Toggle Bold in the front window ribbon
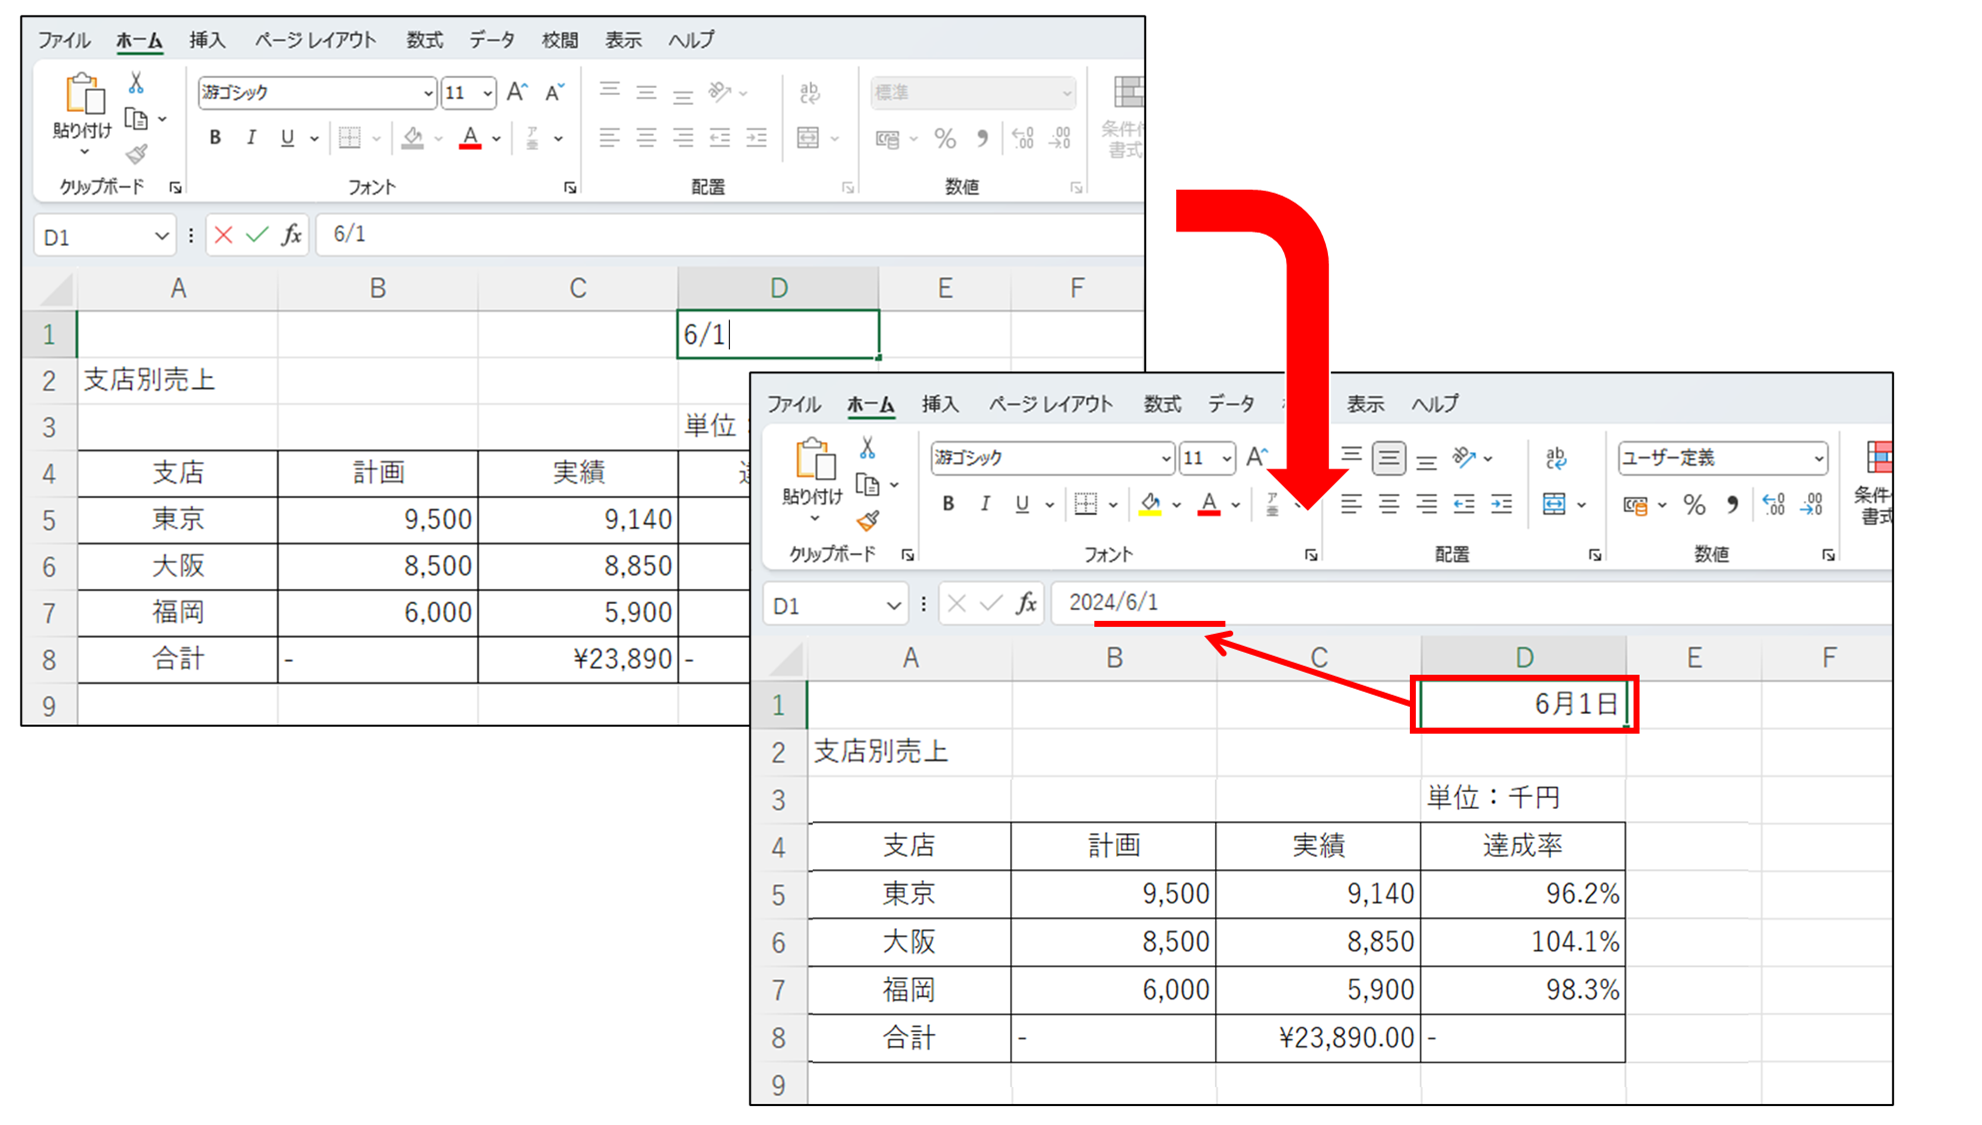This screenshot has width=1982, height=1125. (x=948, y=504)
